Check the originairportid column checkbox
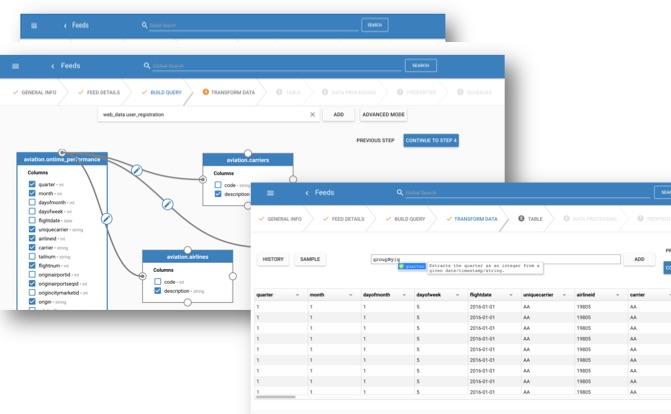Screen dimensions: 671x414 point(32,274)
